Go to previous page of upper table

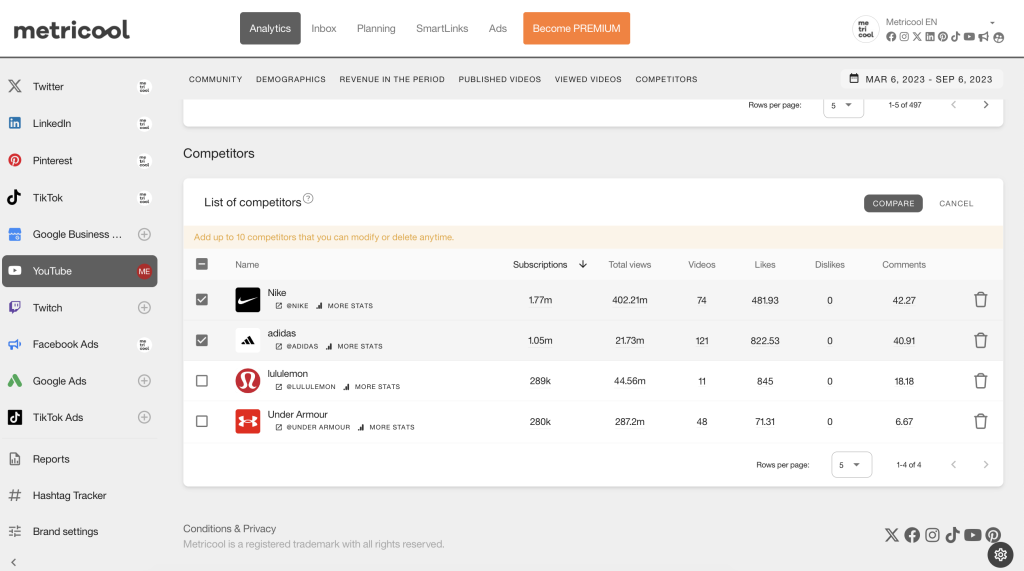953,105
